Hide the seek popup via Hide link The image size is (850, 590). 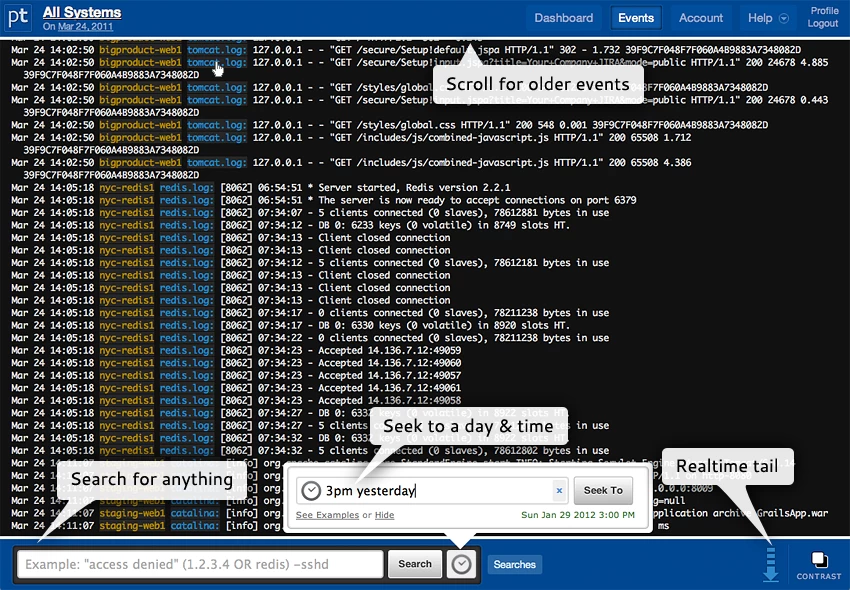(384, 515)
